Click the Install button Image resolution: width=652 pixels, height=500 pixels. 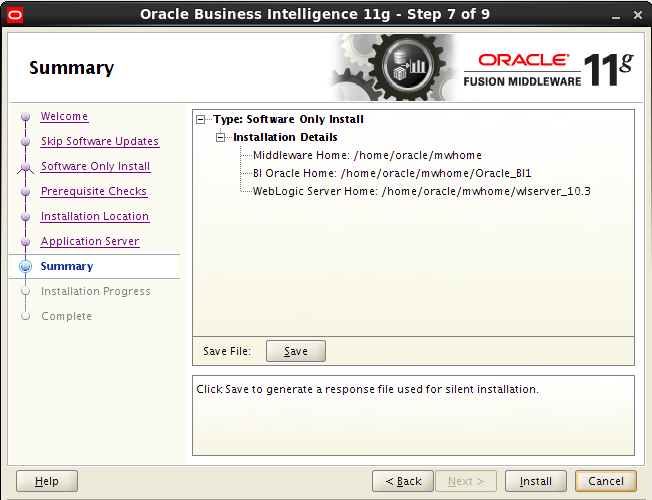(x=536, y=481)
